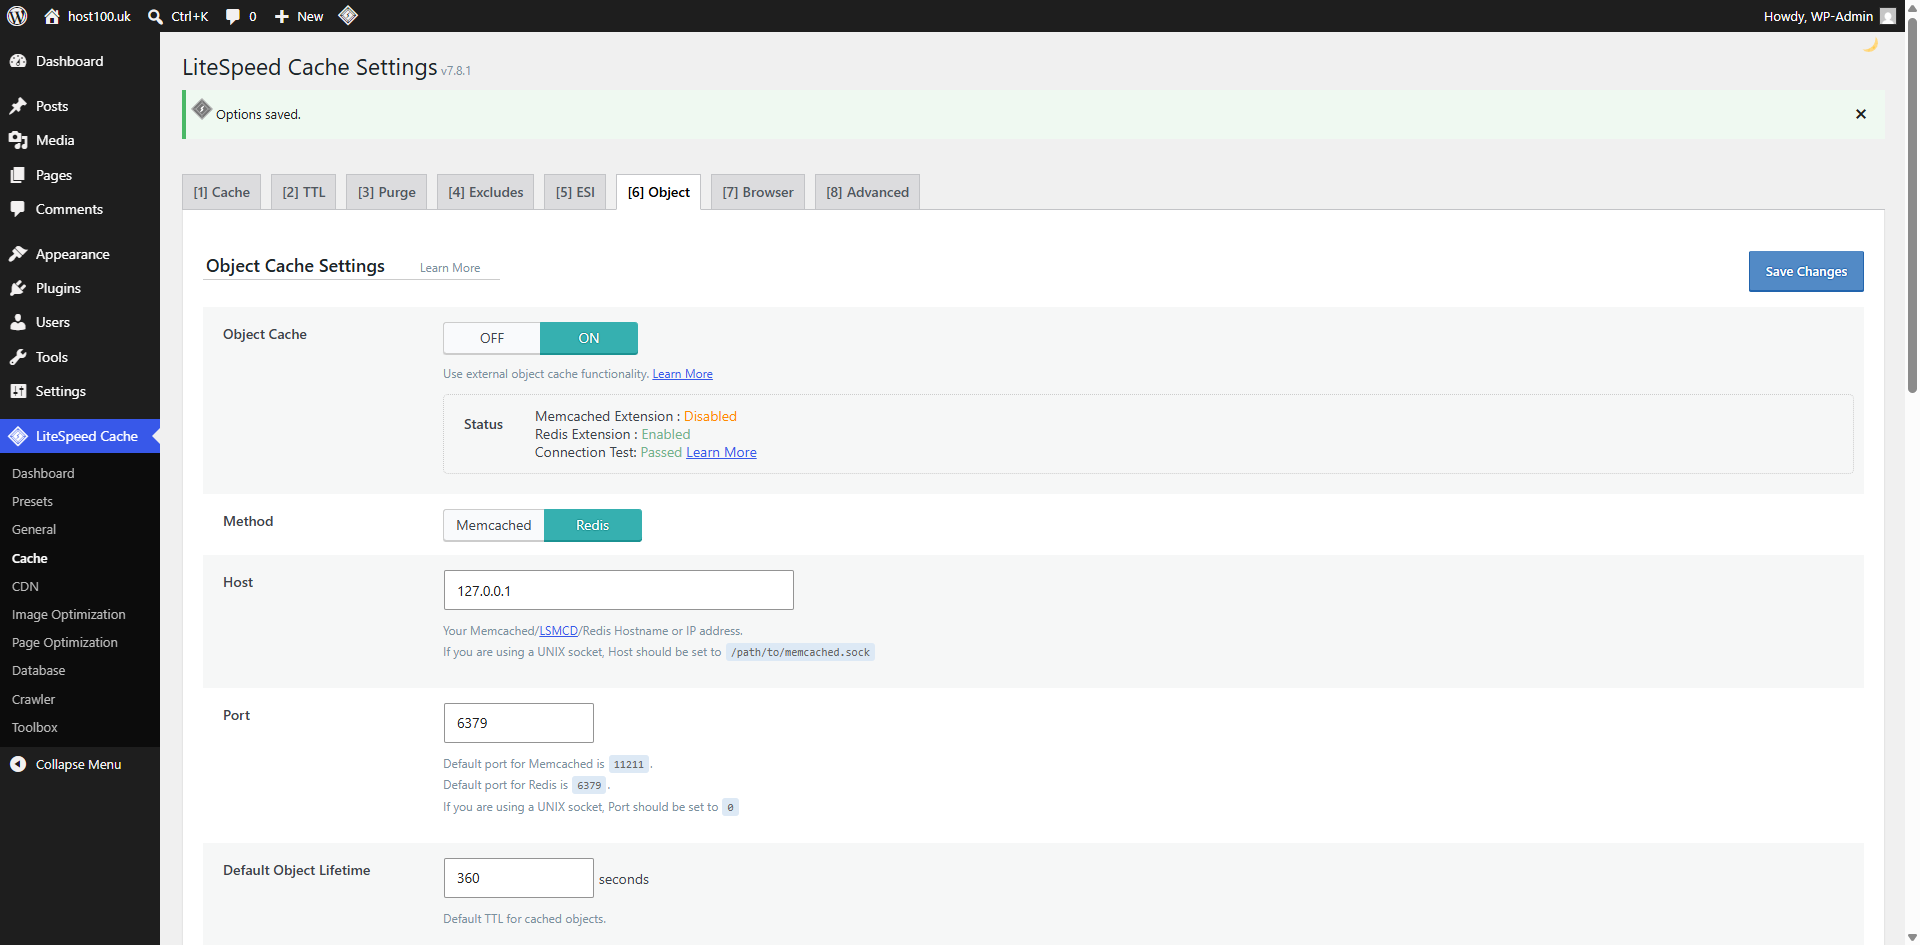Click the Host input field
Image resolution: width=1920 pixels, height=945 pixels.
pyautogui.click(x=619, y=590)
